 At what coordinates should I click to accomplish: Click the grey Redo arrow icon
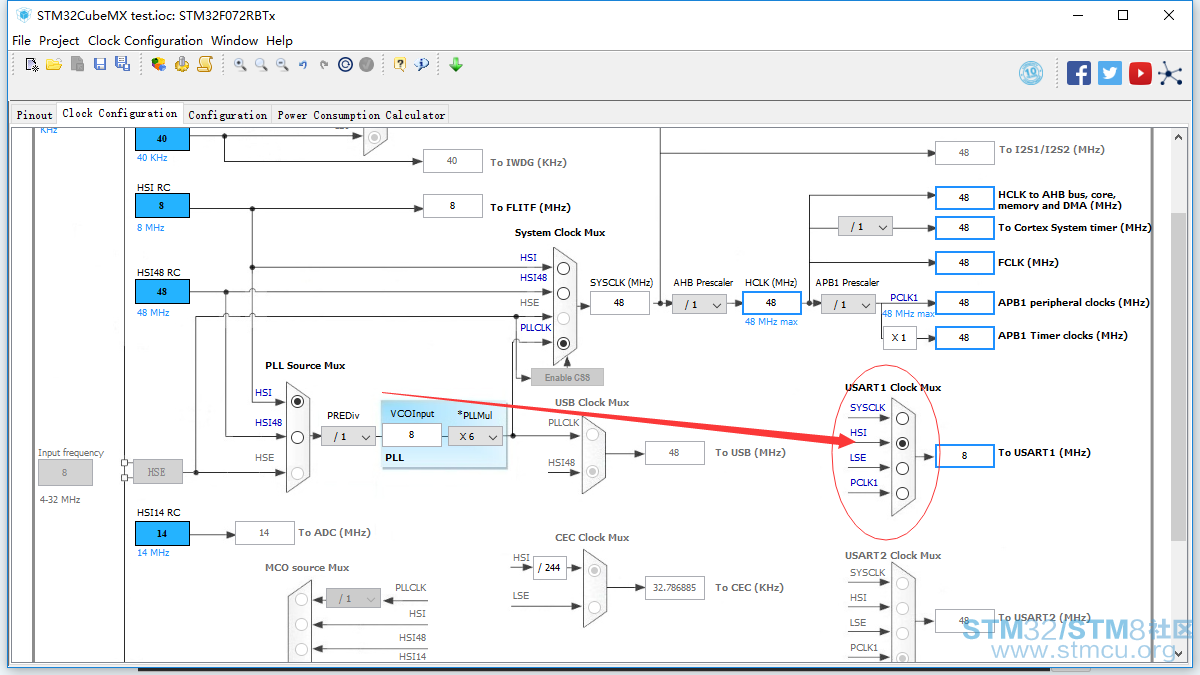tap(324, 64)
